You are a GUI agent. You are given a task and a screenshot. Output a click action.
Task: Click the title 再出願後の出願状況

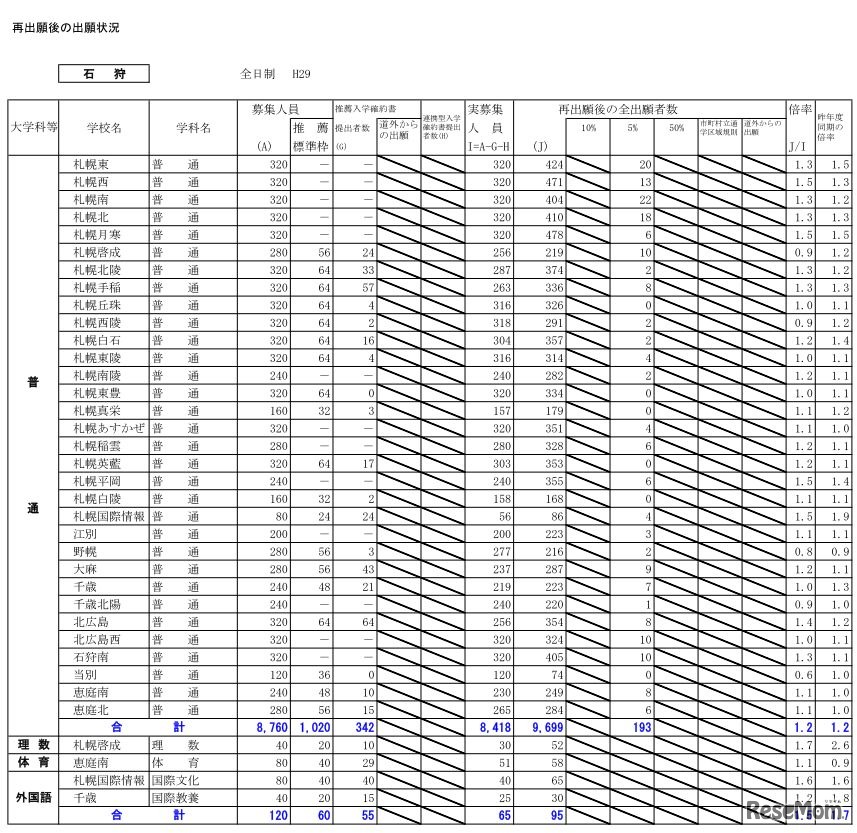66,27
